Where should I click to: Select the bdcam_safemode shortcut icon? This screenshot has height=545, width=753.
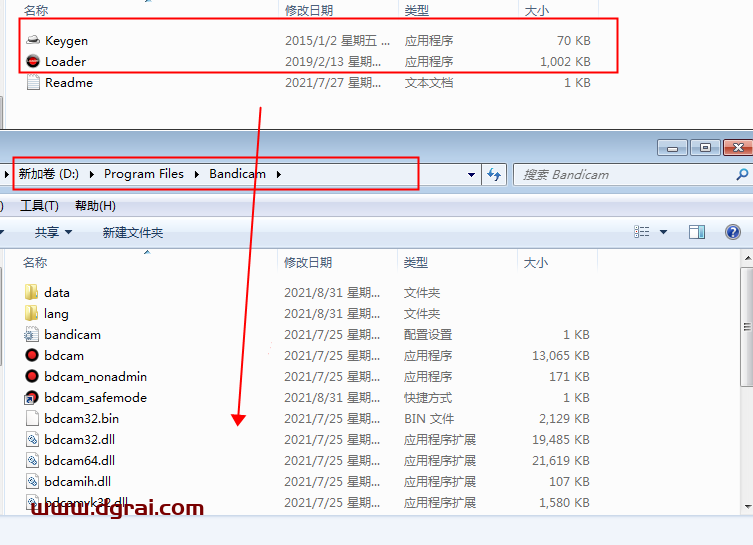coord(31,398)
